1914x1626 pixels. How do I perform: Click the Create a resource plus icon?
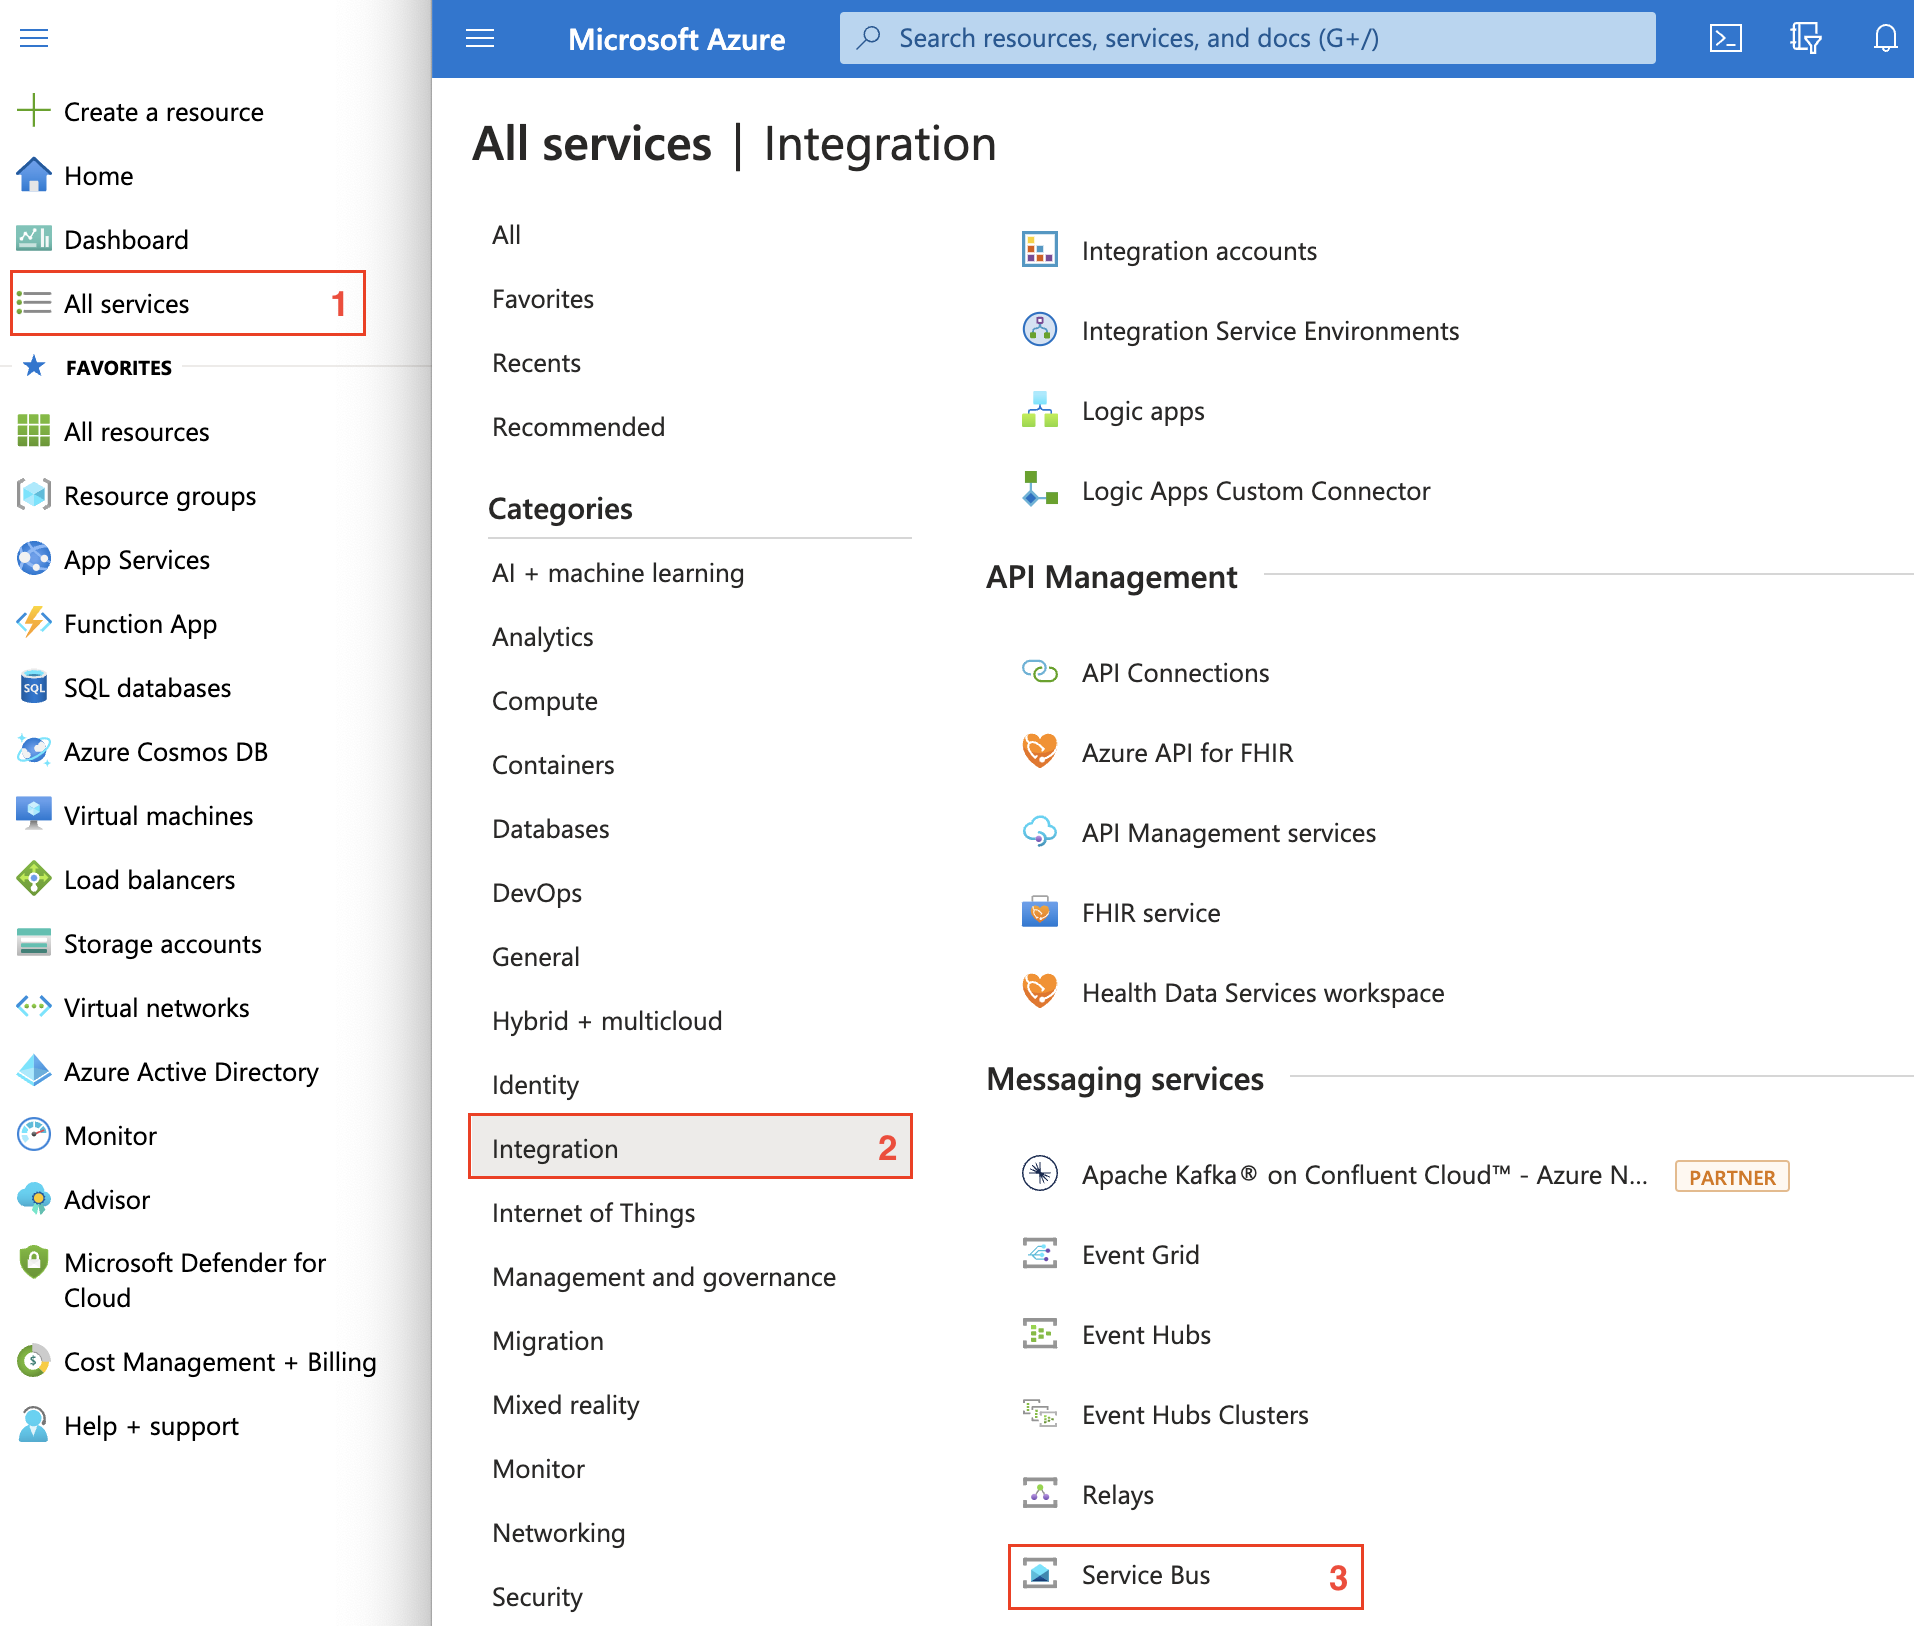point(34,111)
